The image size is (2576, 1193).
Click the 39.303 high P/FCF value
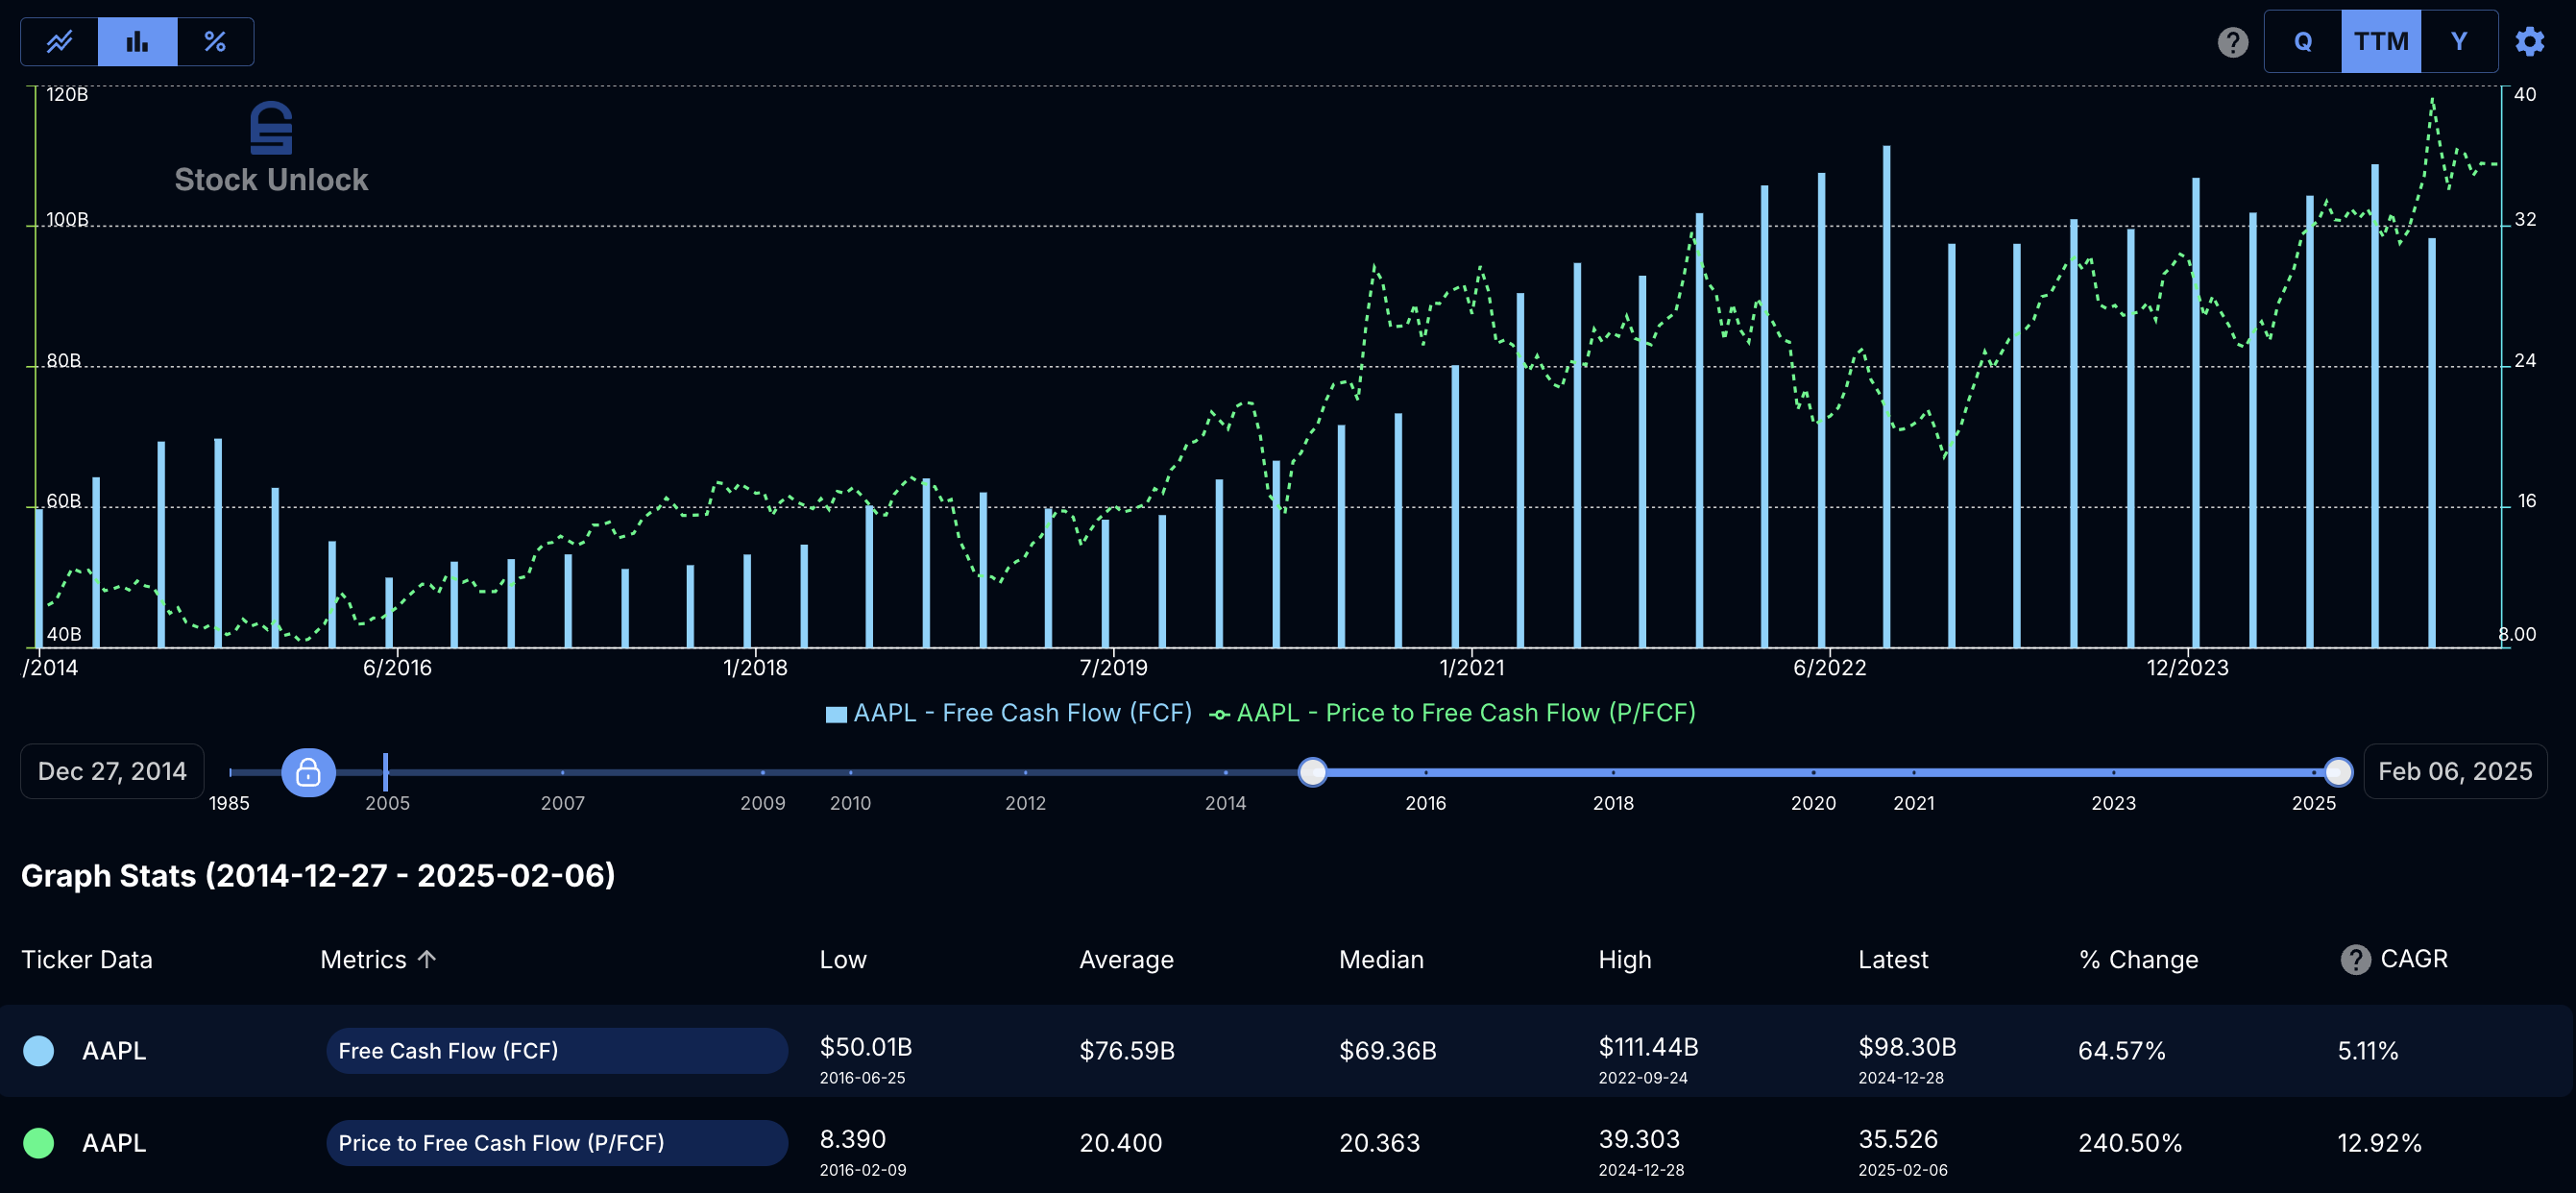(1639, 1138)
